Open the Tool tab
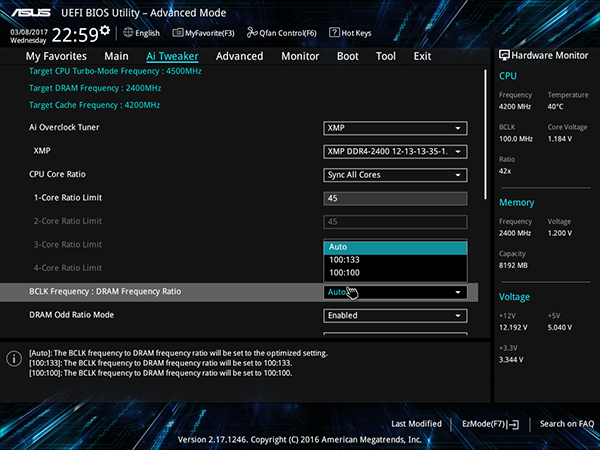600x450 pixels. [386, 56]
